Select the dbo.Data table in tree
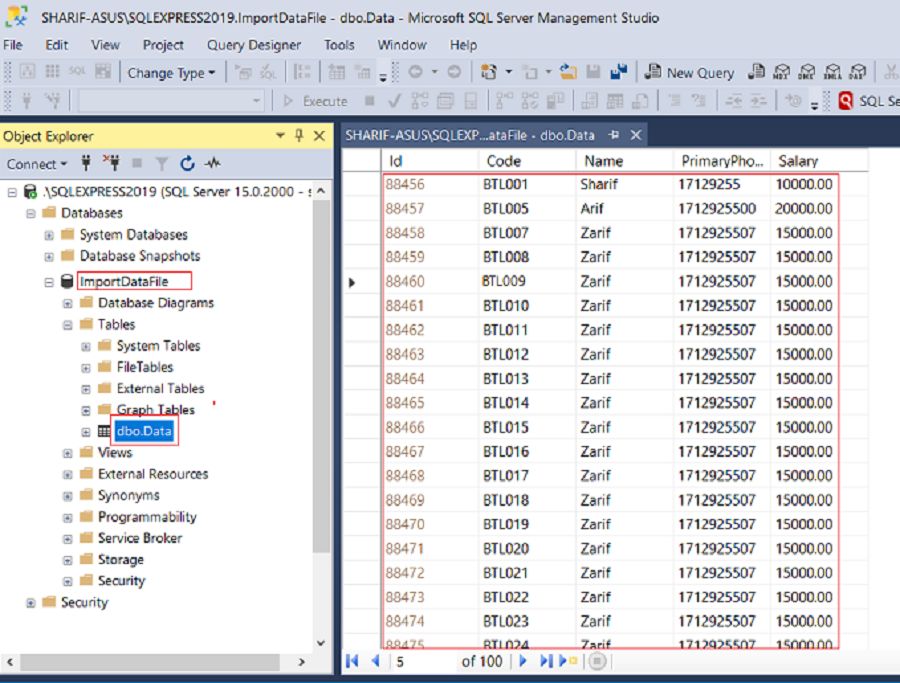900x683 pixels. [x=144, y=431]
